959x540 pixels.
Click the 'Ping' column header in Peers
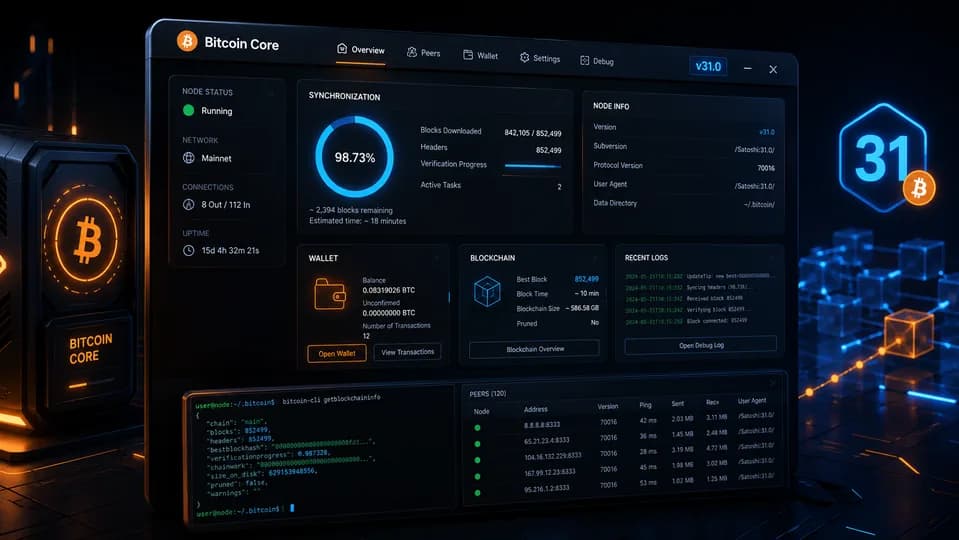(x=645, y=405)
